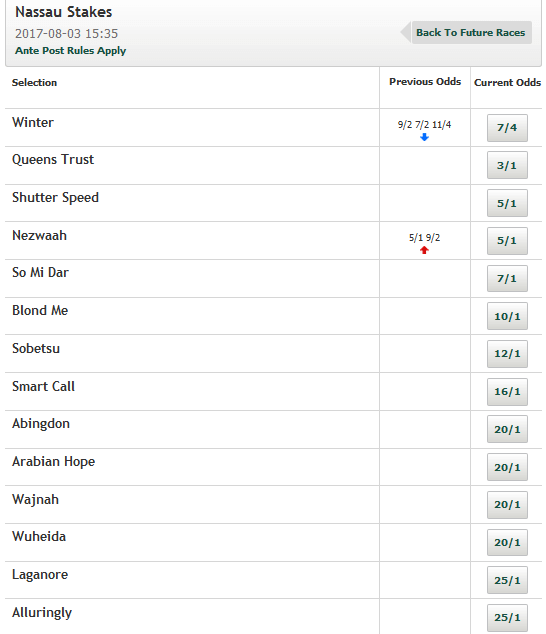Select Smart Call 16/1 odds
546x634 pixels.
click(507, 392)
